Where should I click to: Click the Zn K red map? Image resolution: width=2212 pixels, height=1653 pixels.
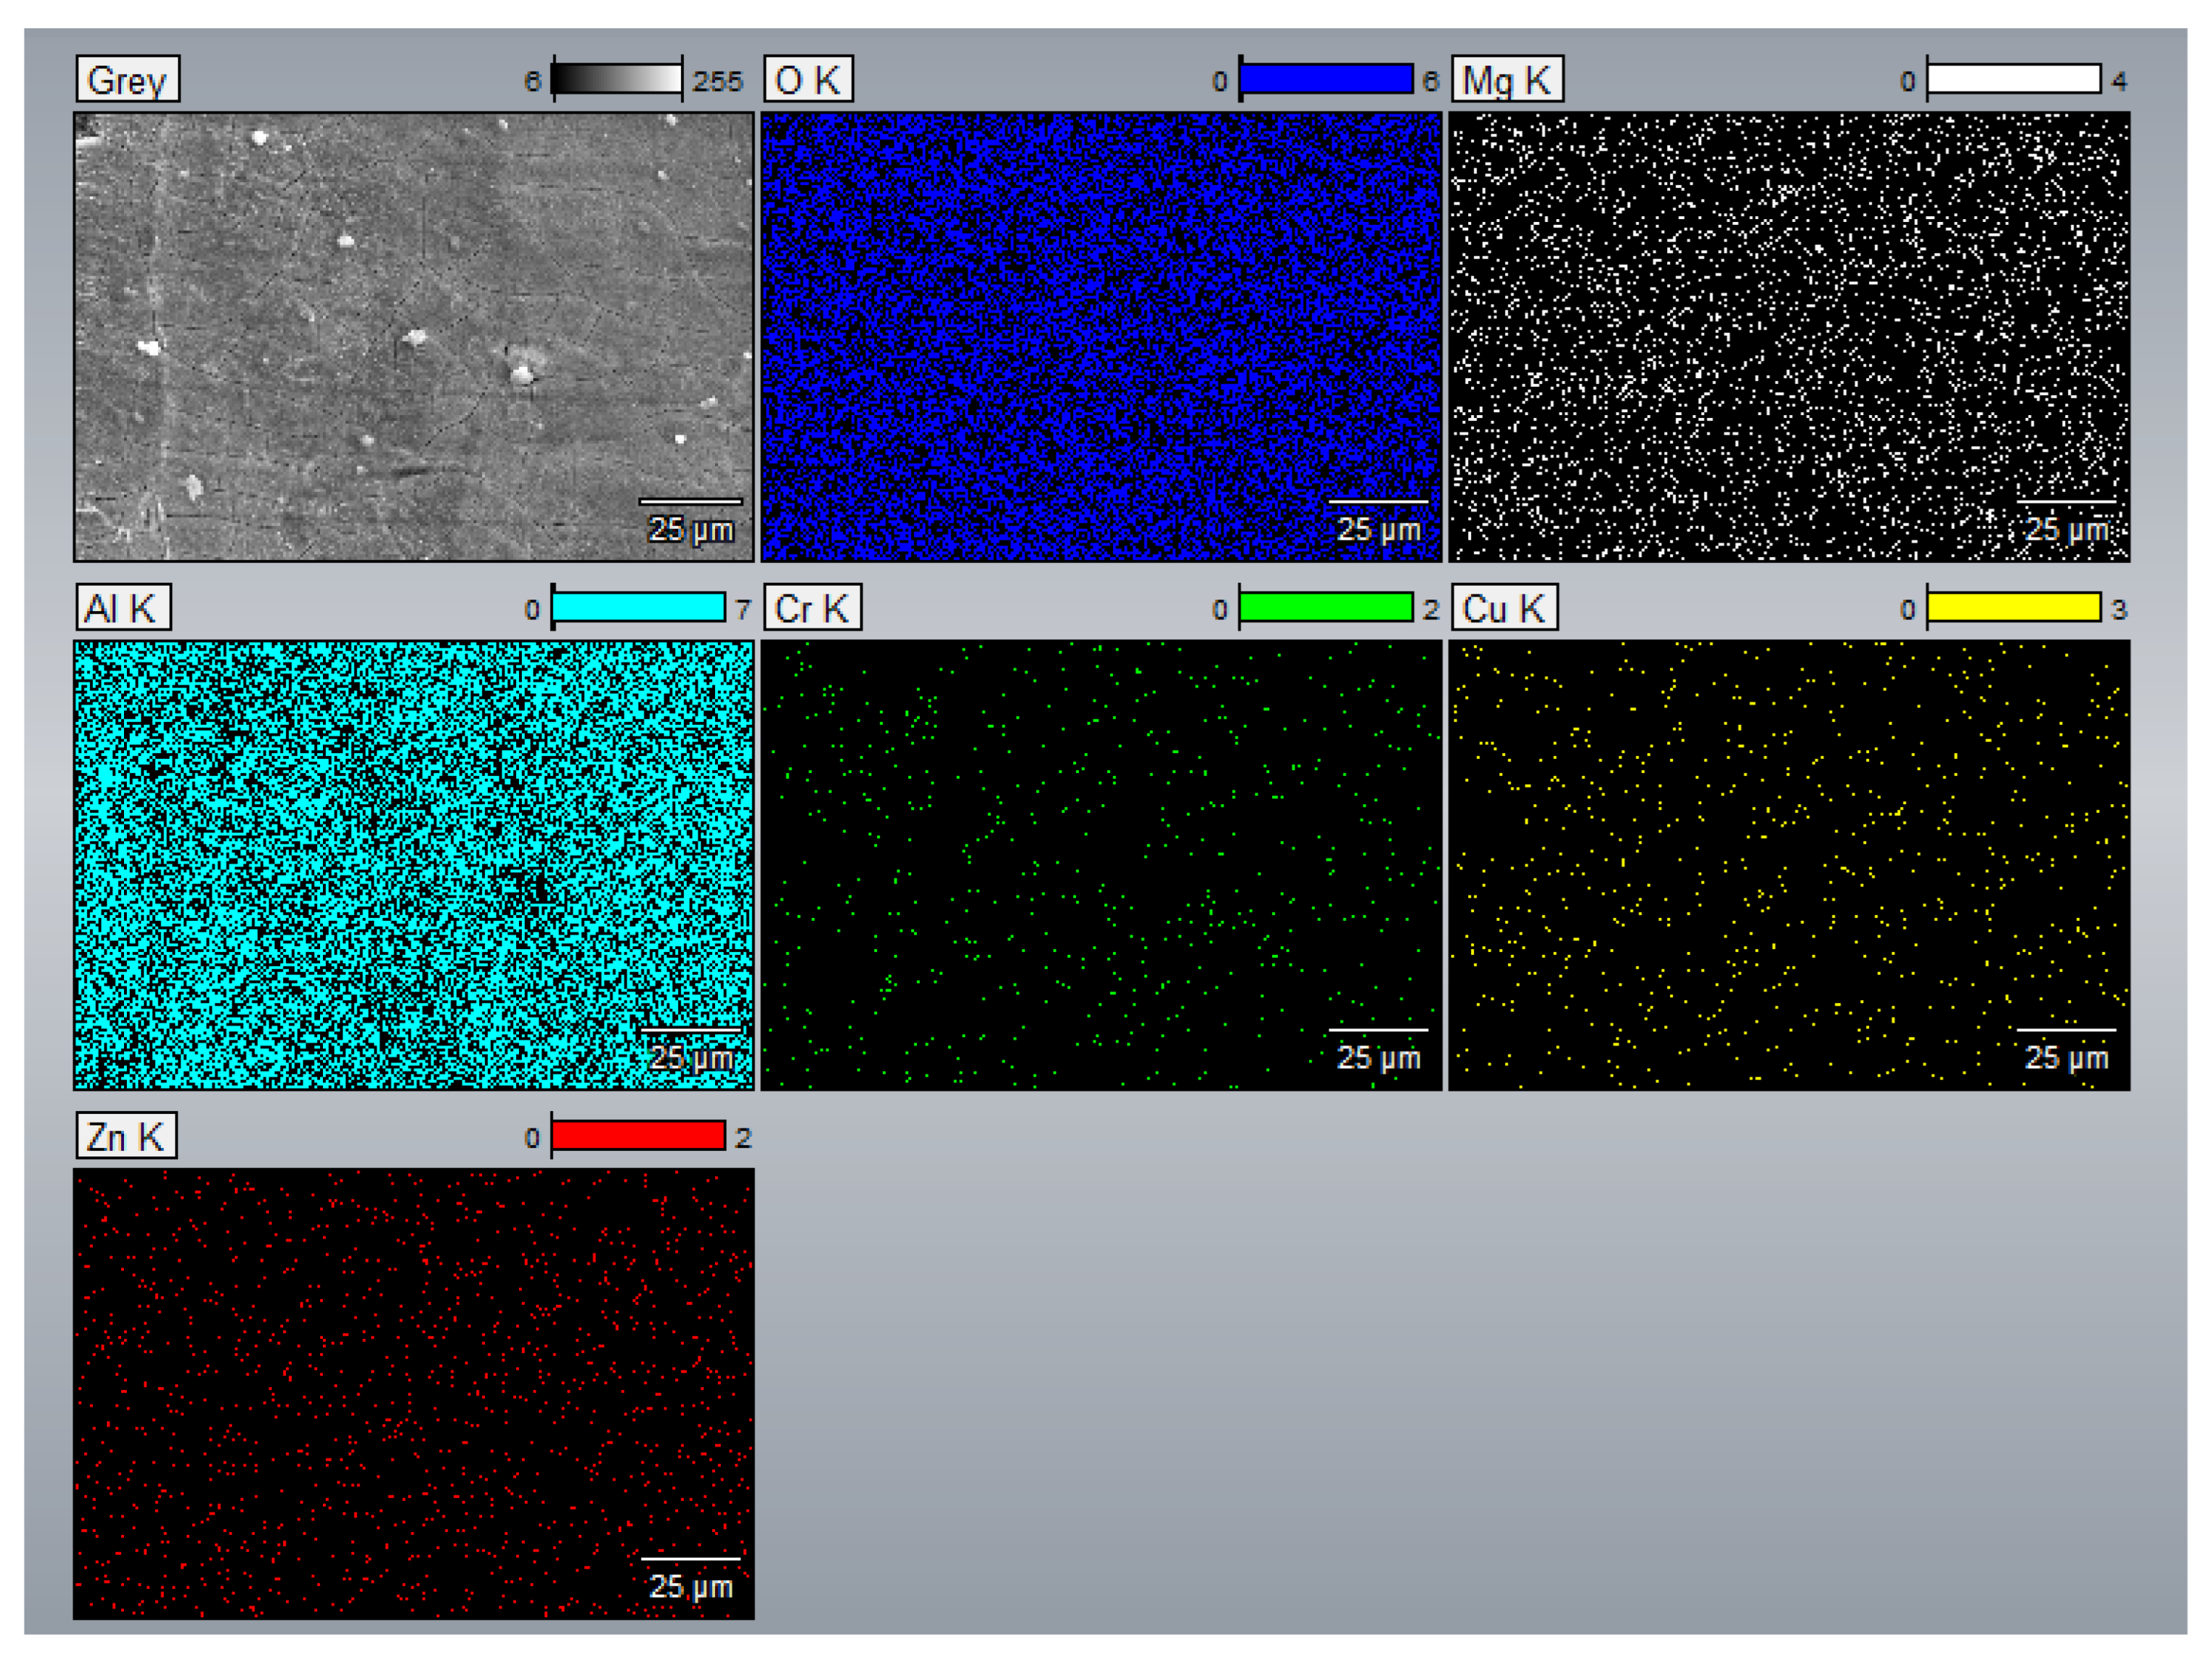(413, 1393)
